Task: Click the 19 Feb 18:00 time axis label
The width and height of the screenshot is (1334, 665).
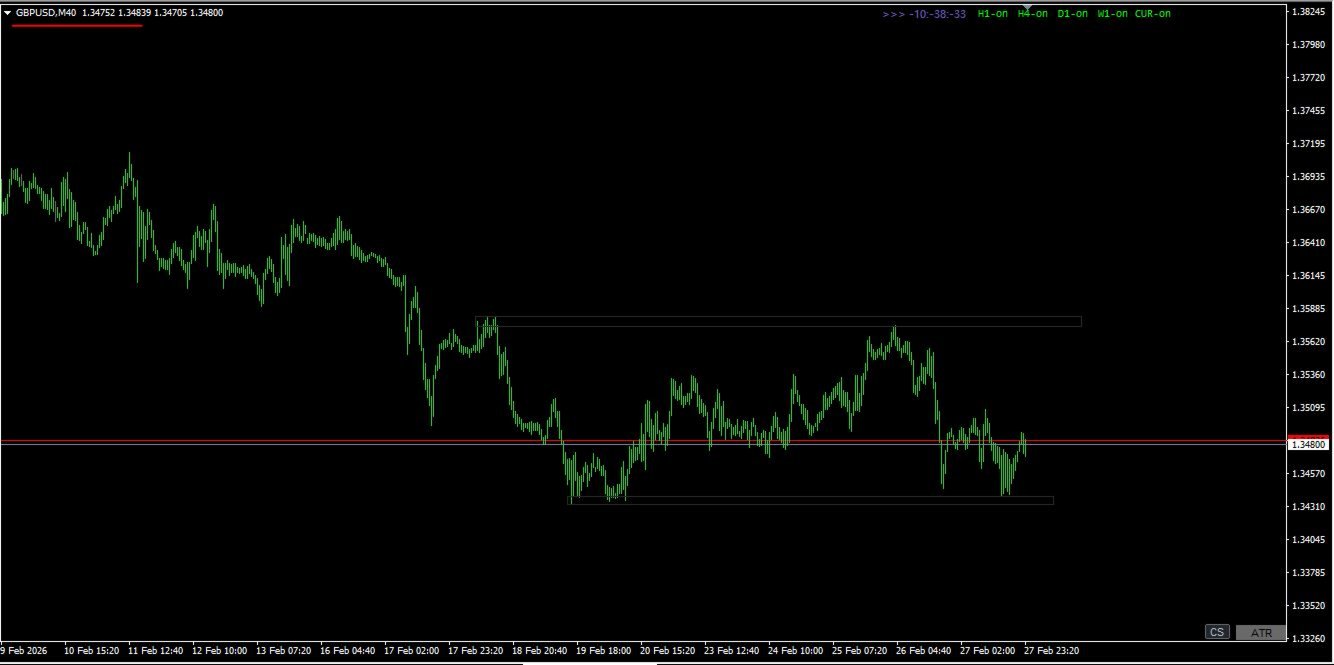Action: click(x=603, y=650)
